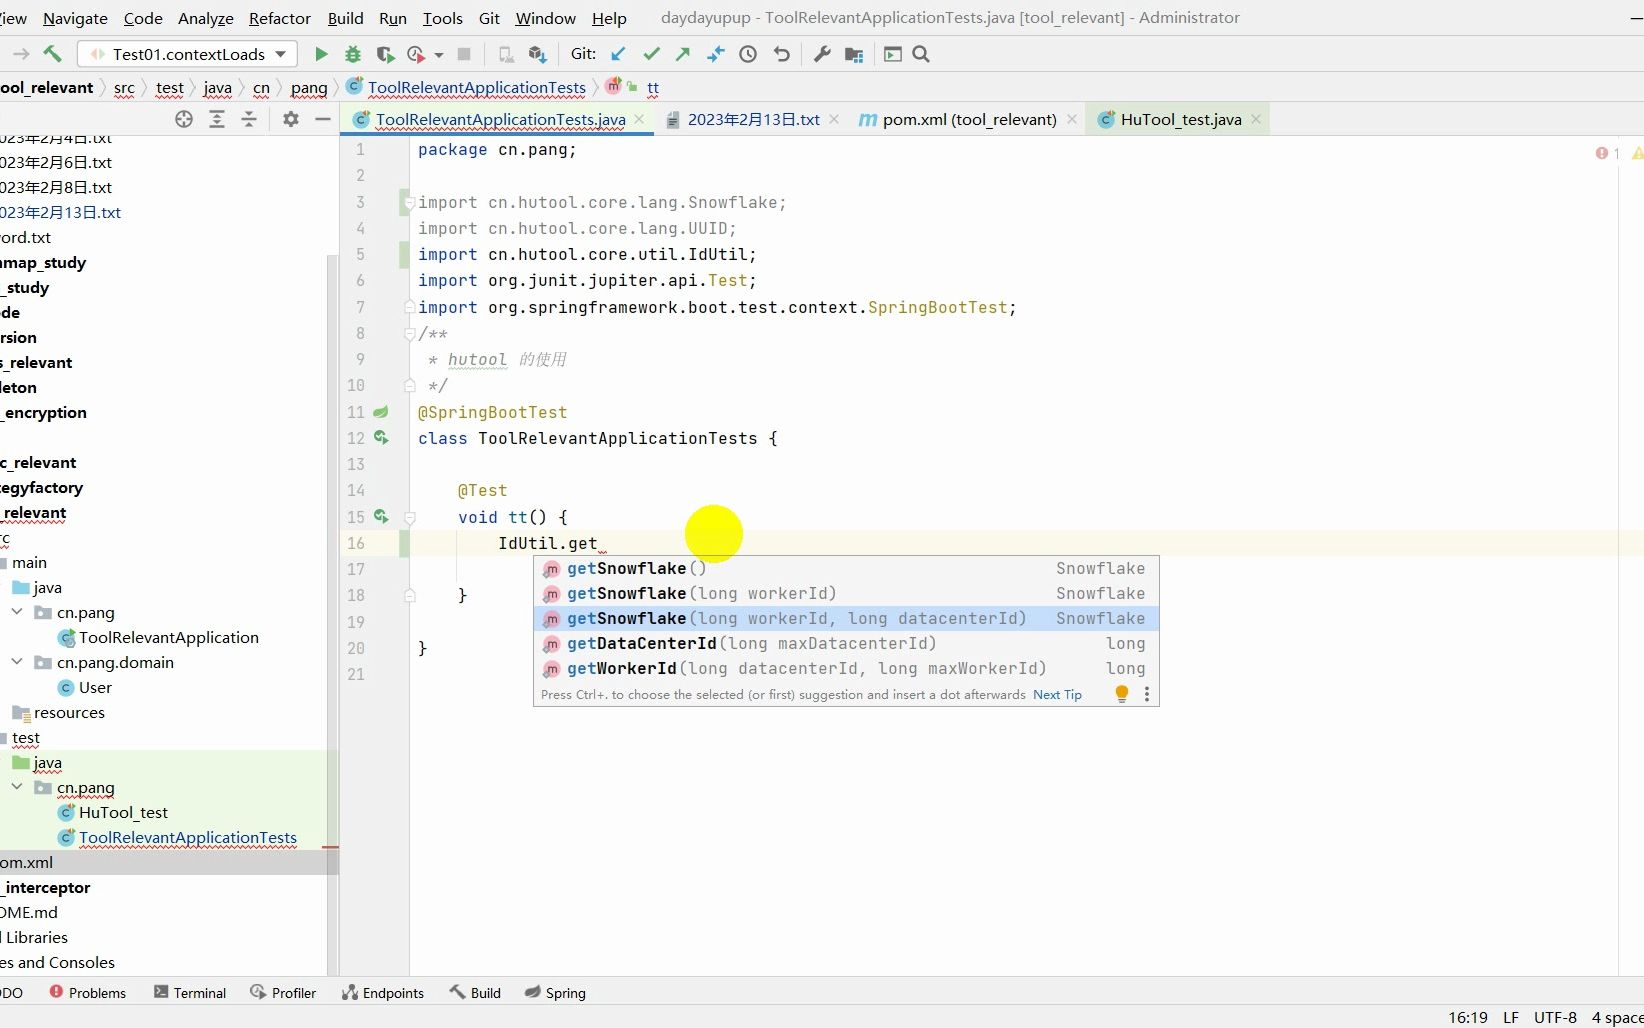
Task: Open HuTool_test in project tree
Action: click(122, 812)
